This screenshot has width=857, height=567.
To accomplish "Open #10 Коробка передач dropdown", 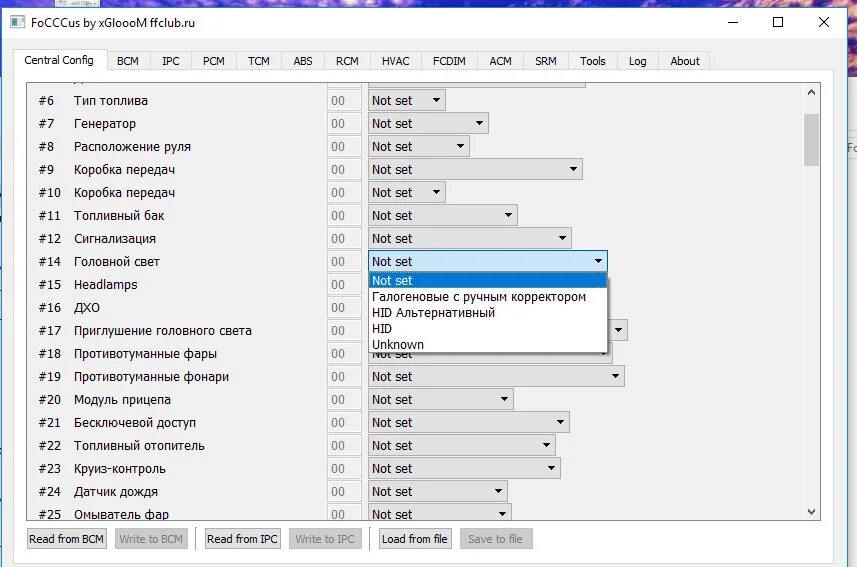I will click(407, 192).
